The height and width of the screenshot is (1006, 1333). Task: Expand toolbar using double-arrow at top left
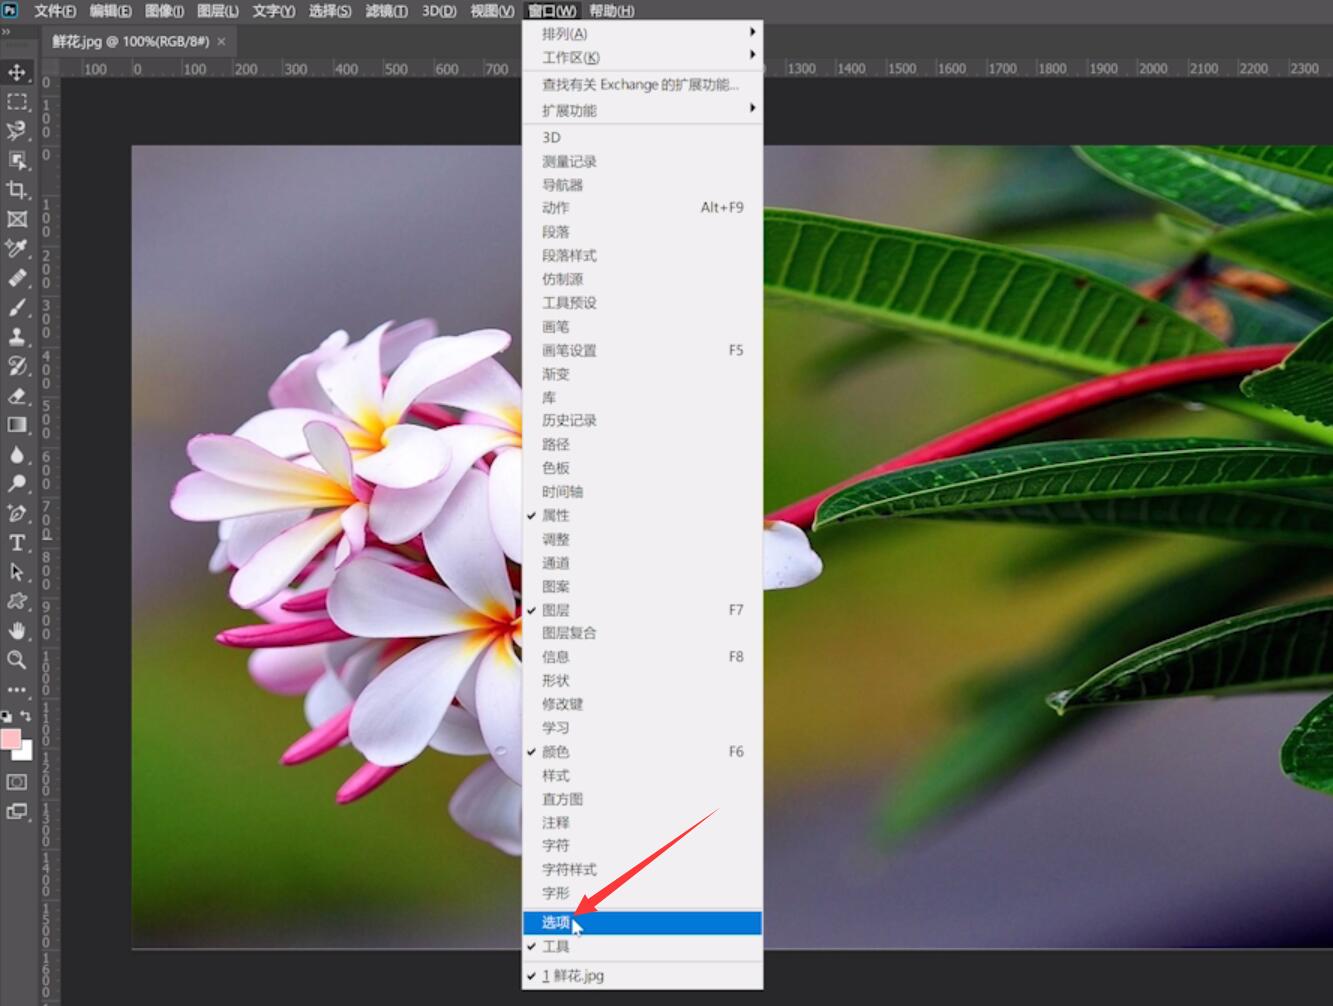(6, 31)
